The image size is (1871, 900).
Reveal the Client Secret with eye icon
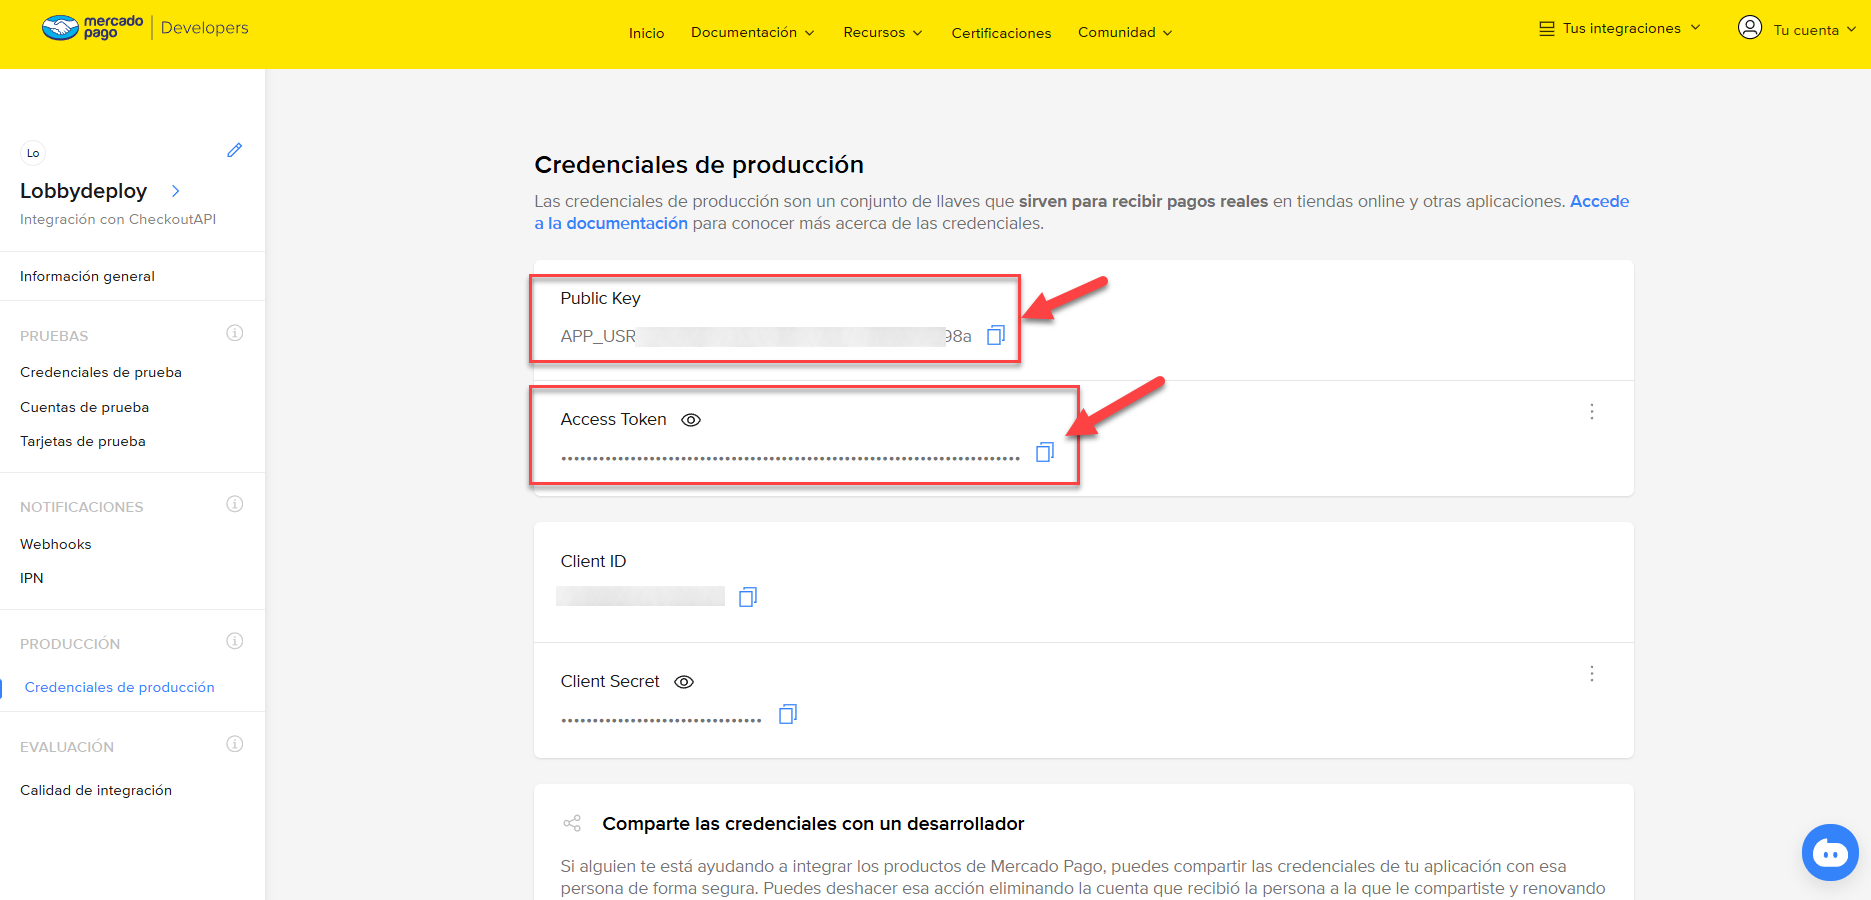pyautogui.click(x=684, y=682)
